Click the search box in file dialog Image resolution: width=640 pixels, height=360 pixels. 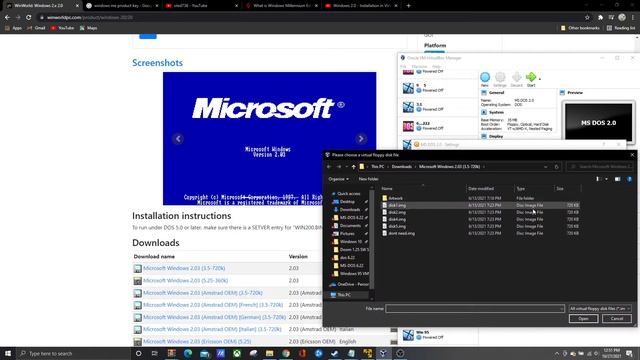coord(599,167)
